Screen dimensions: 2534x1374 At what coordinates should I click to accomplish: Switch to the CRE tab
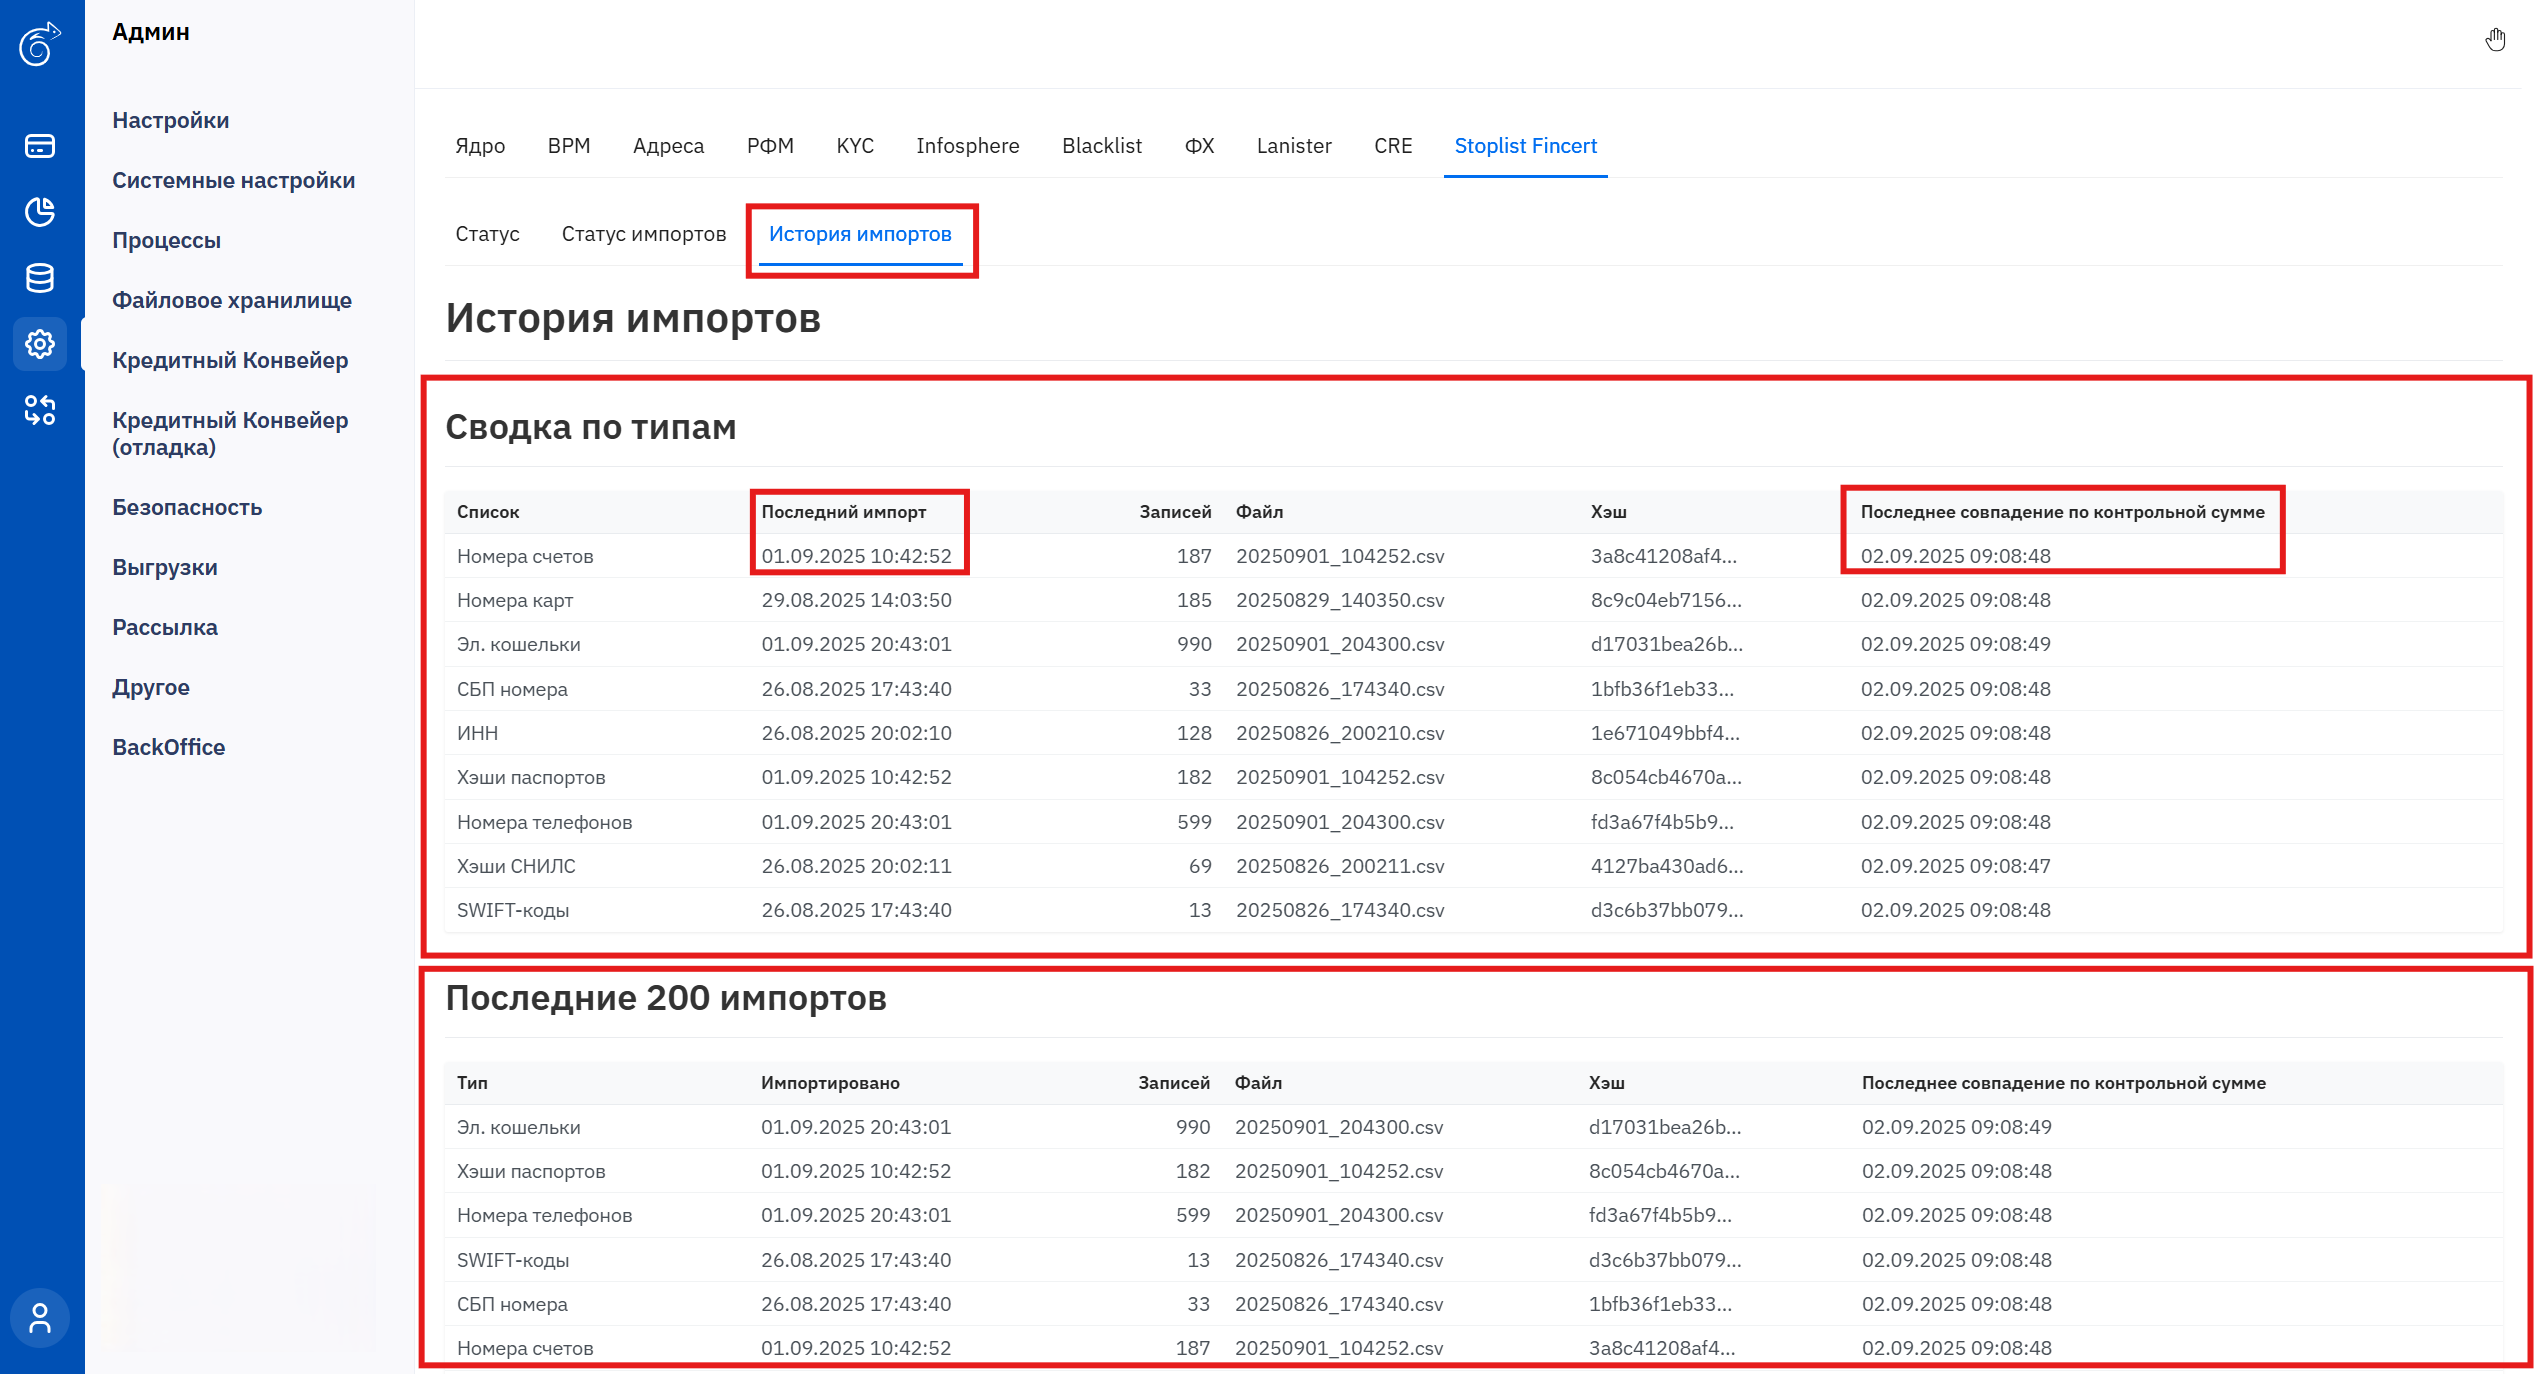coord(1393,146)
